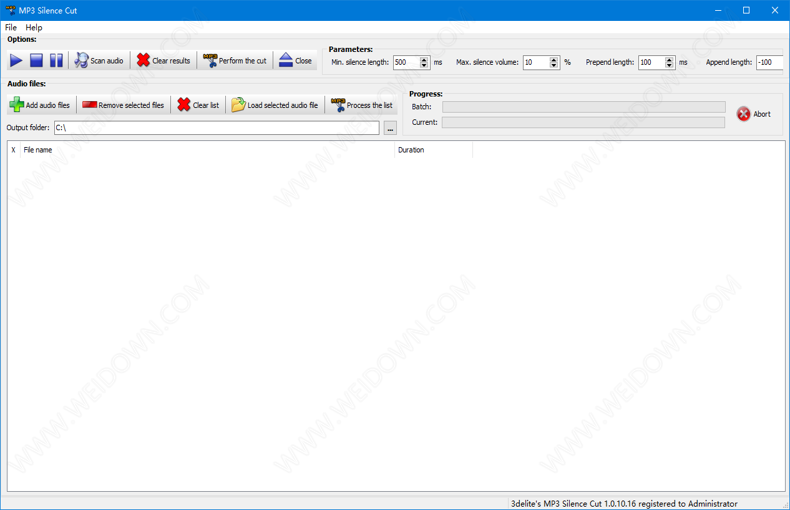Image resolution: width=790 pixels, height=510 pixels.
Task: Increase Prepend length with up arrow
Action: (x=670, y=59)
